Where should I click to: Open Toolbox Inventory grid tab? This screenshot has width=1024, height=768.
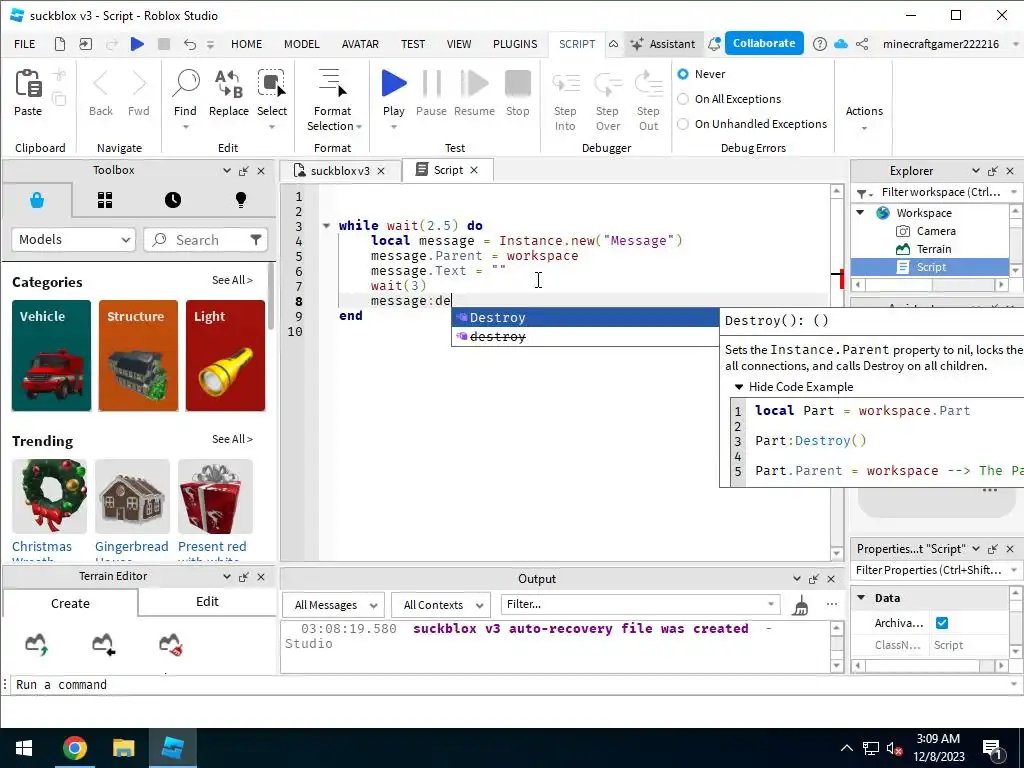point(105,200)
